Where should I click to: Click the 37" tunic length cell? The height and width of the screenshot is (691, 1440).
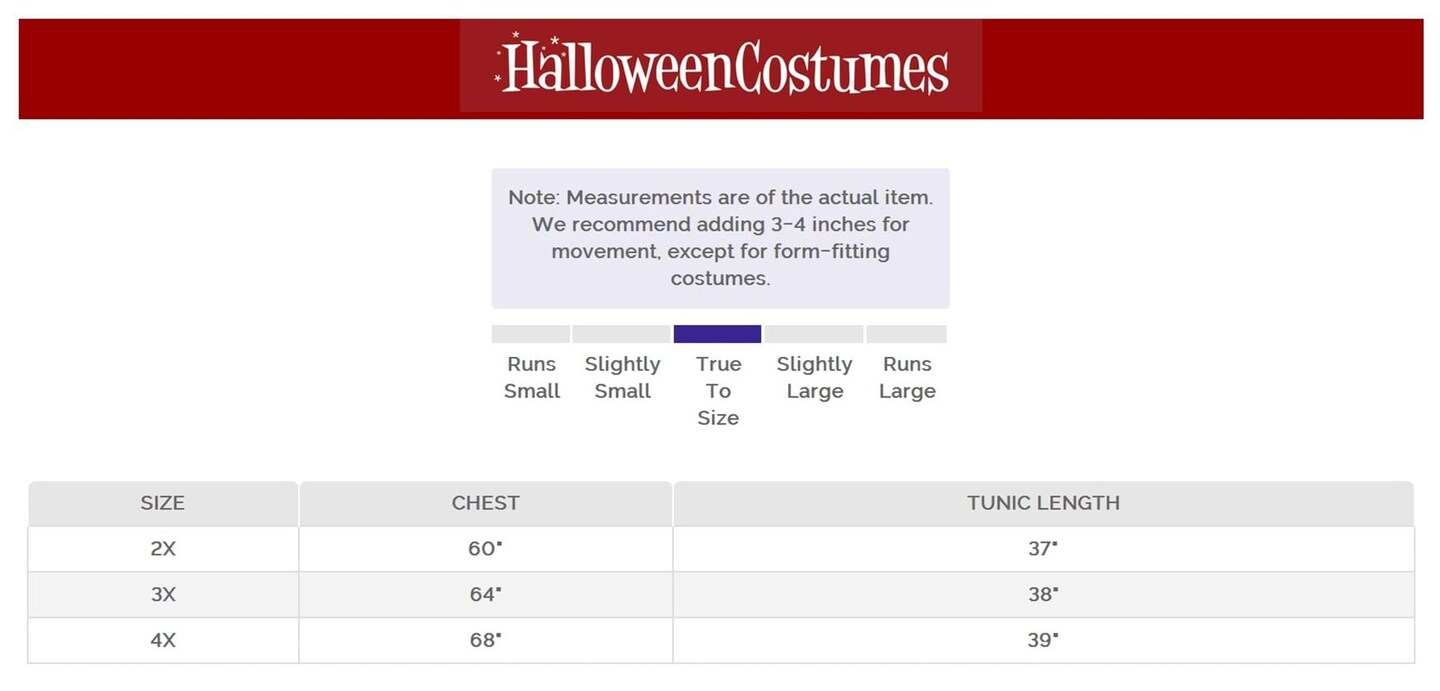pyautogui.click(x=1043, y=549)
